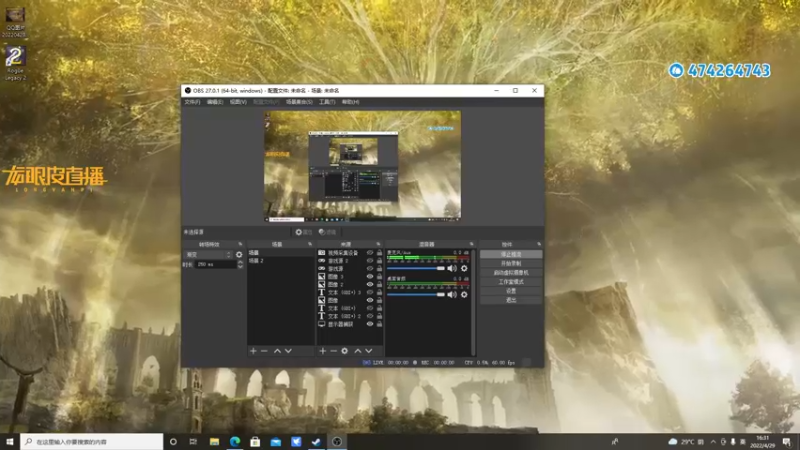Click the Windows taskbar search box
This screenshot has height=450, width=800.
(92, 442)
